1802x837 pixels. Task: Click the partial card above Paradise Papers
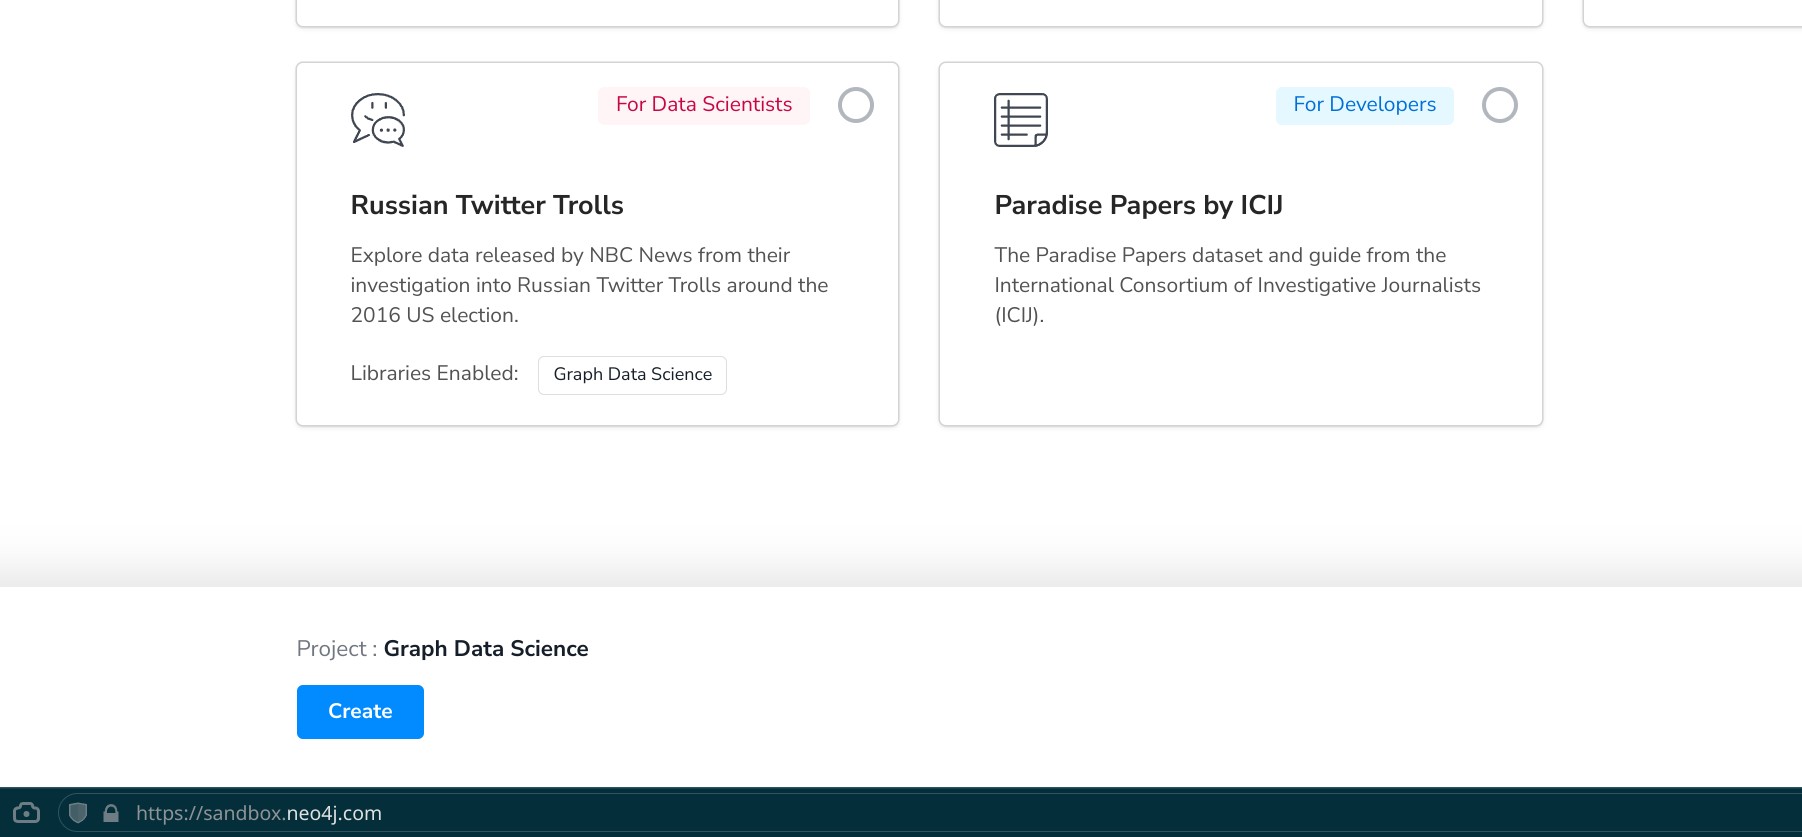1240,13
